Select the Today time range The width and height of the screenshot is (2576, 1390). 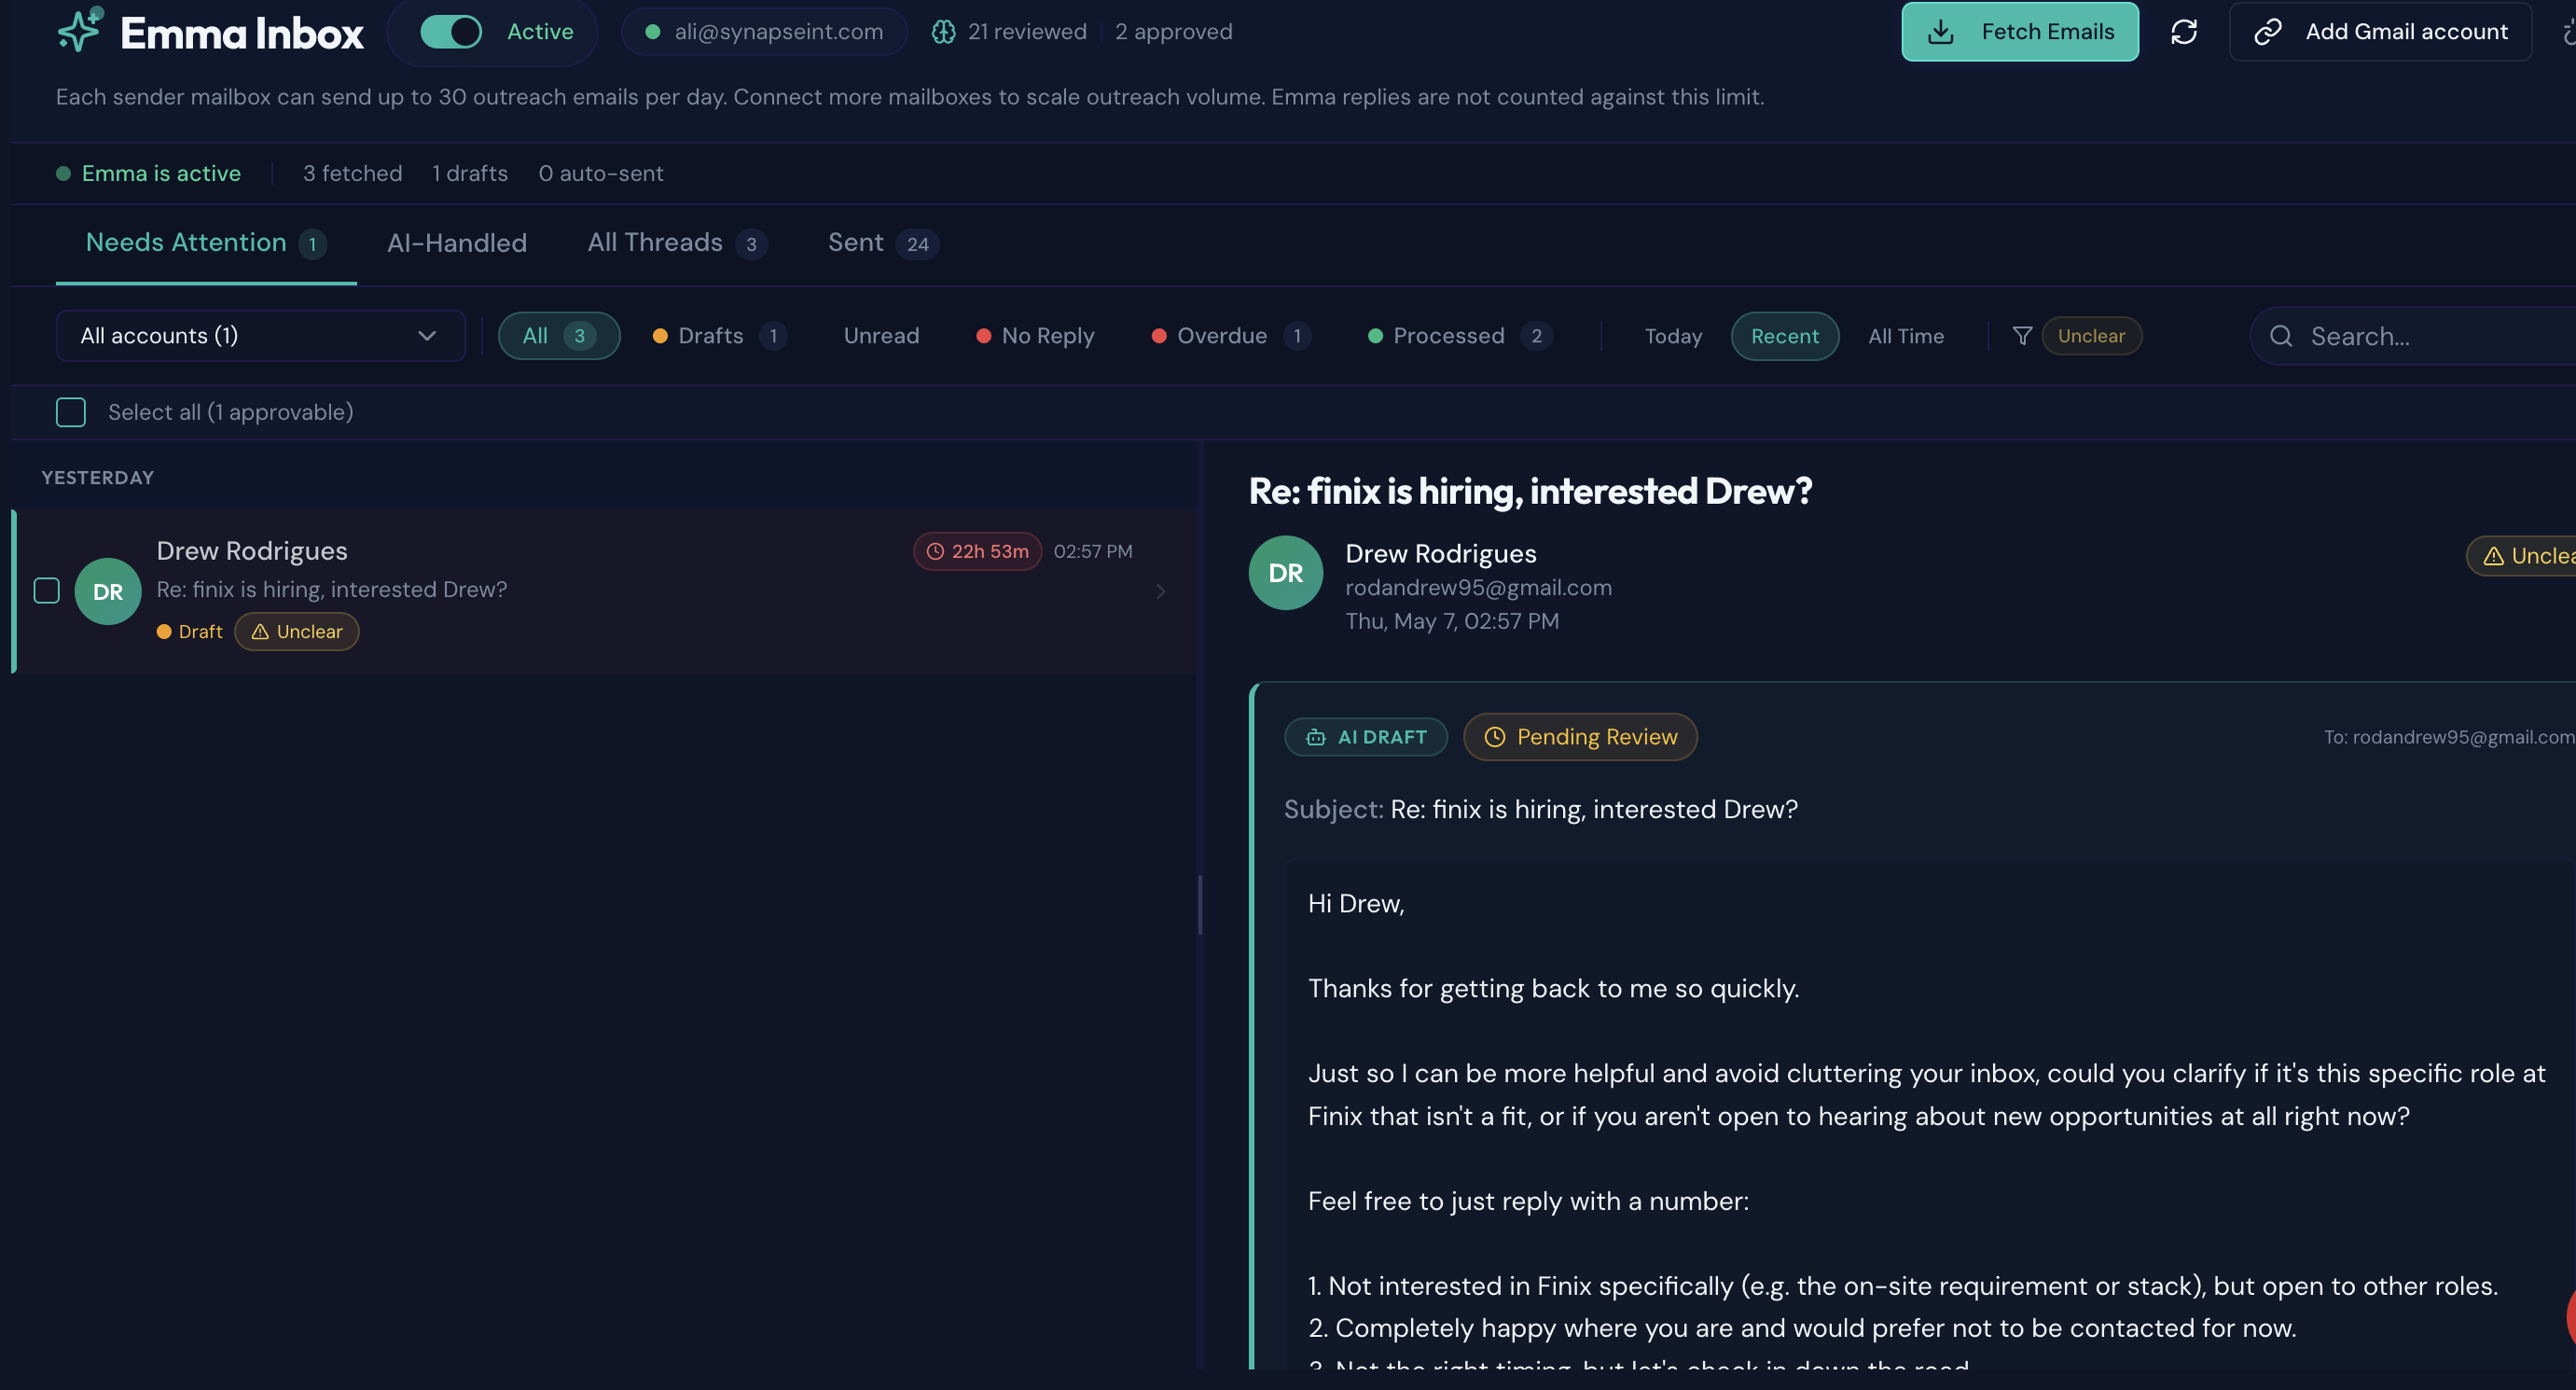click(x=1673, y=336)
